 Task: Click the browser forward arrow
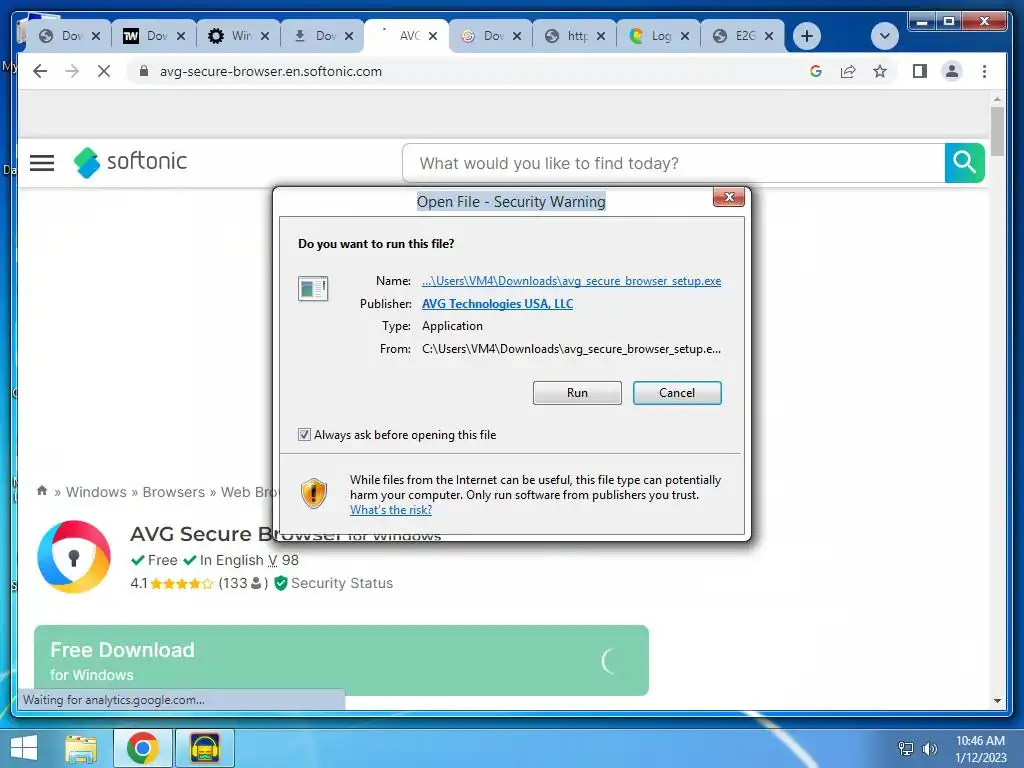pos(72,71)
